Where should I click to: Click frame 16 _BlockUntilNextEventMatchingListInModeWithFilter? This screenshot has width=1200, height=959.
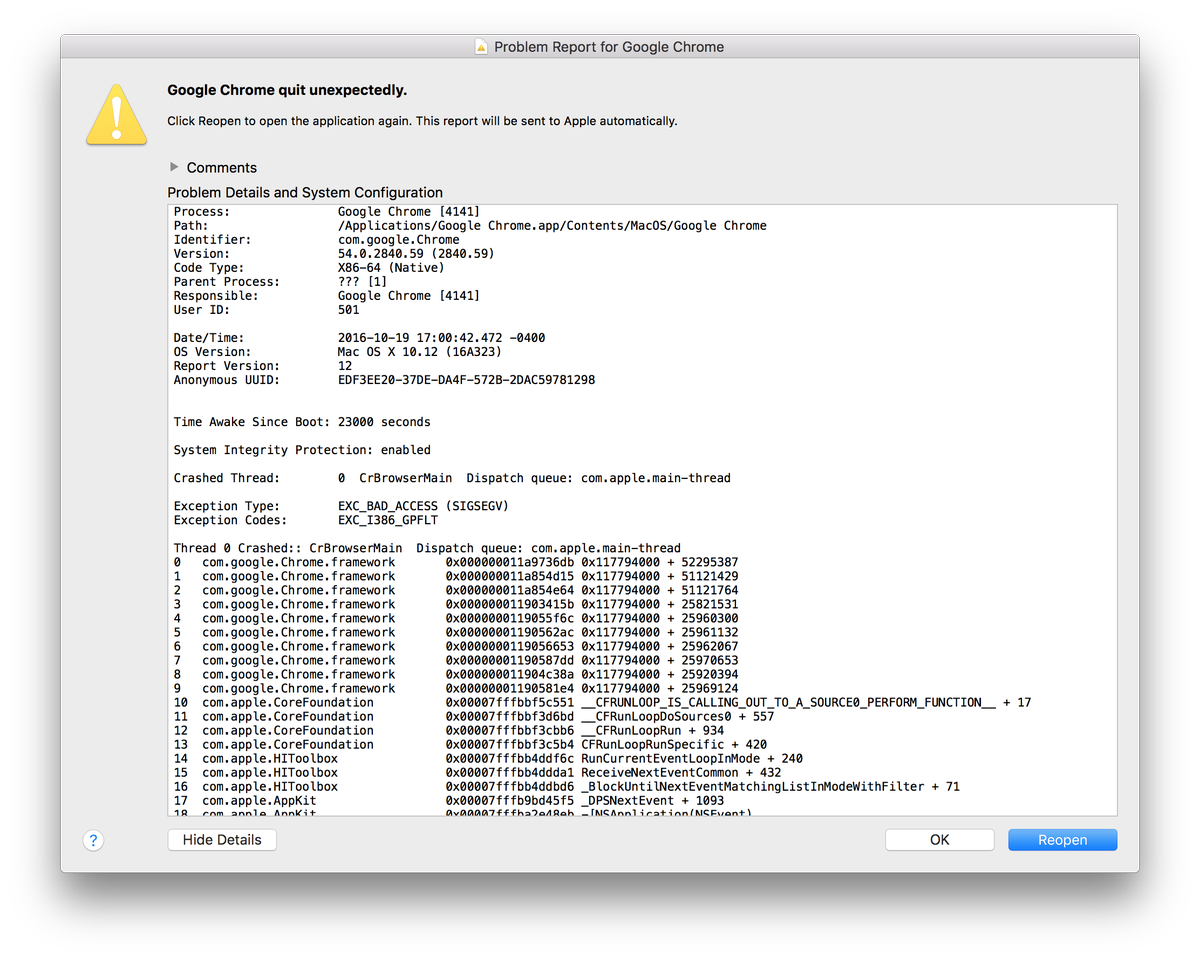coord(567,786)
